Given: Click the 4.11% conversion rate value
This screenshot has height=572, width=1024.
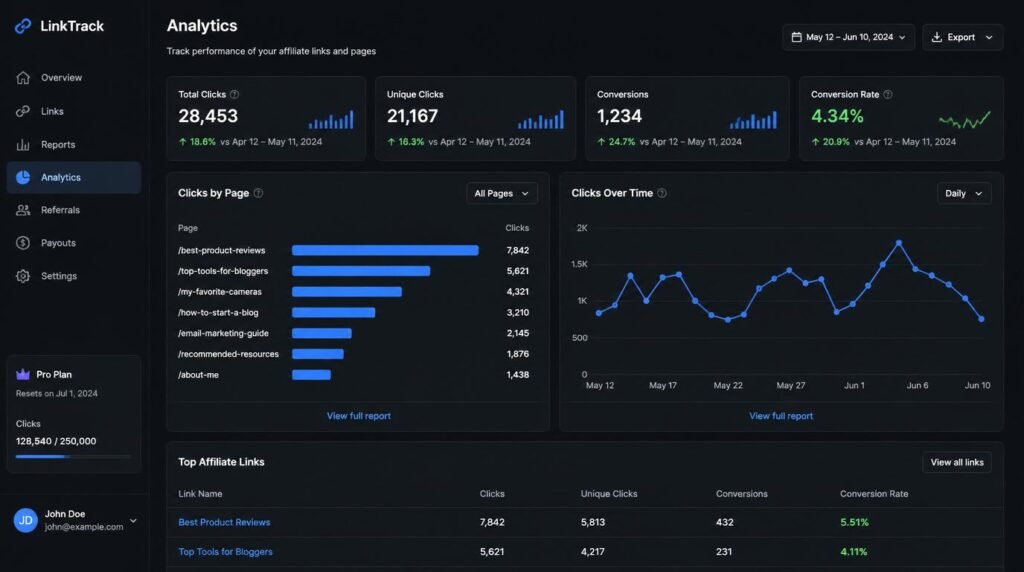Looking at the screenshot, I should (854, 552).
